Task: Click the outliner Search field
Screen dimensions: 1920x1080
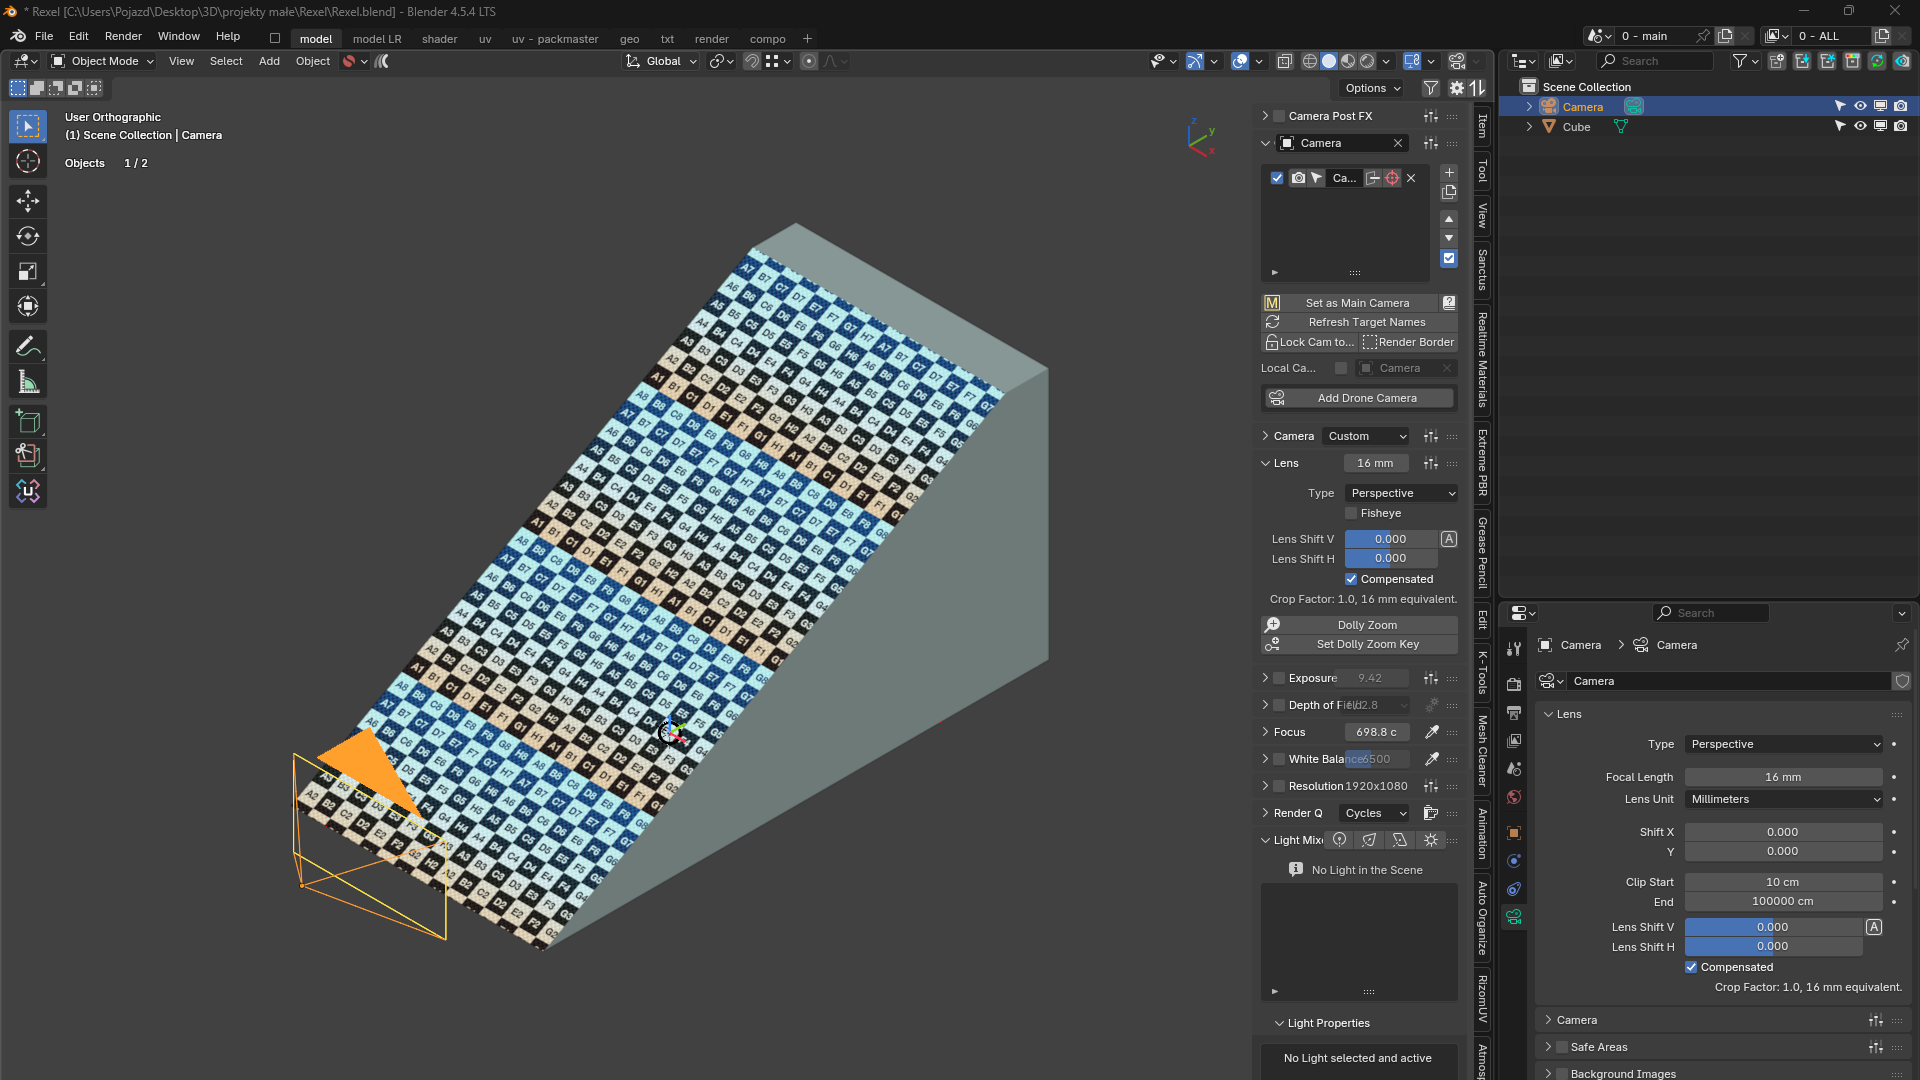Action: pos(1655,61)
